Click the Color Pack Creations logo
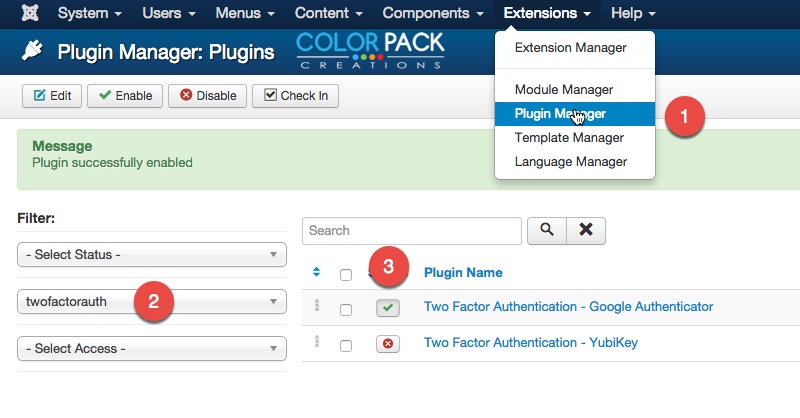Viewport: 800px width, 418px height. (370, 51)
